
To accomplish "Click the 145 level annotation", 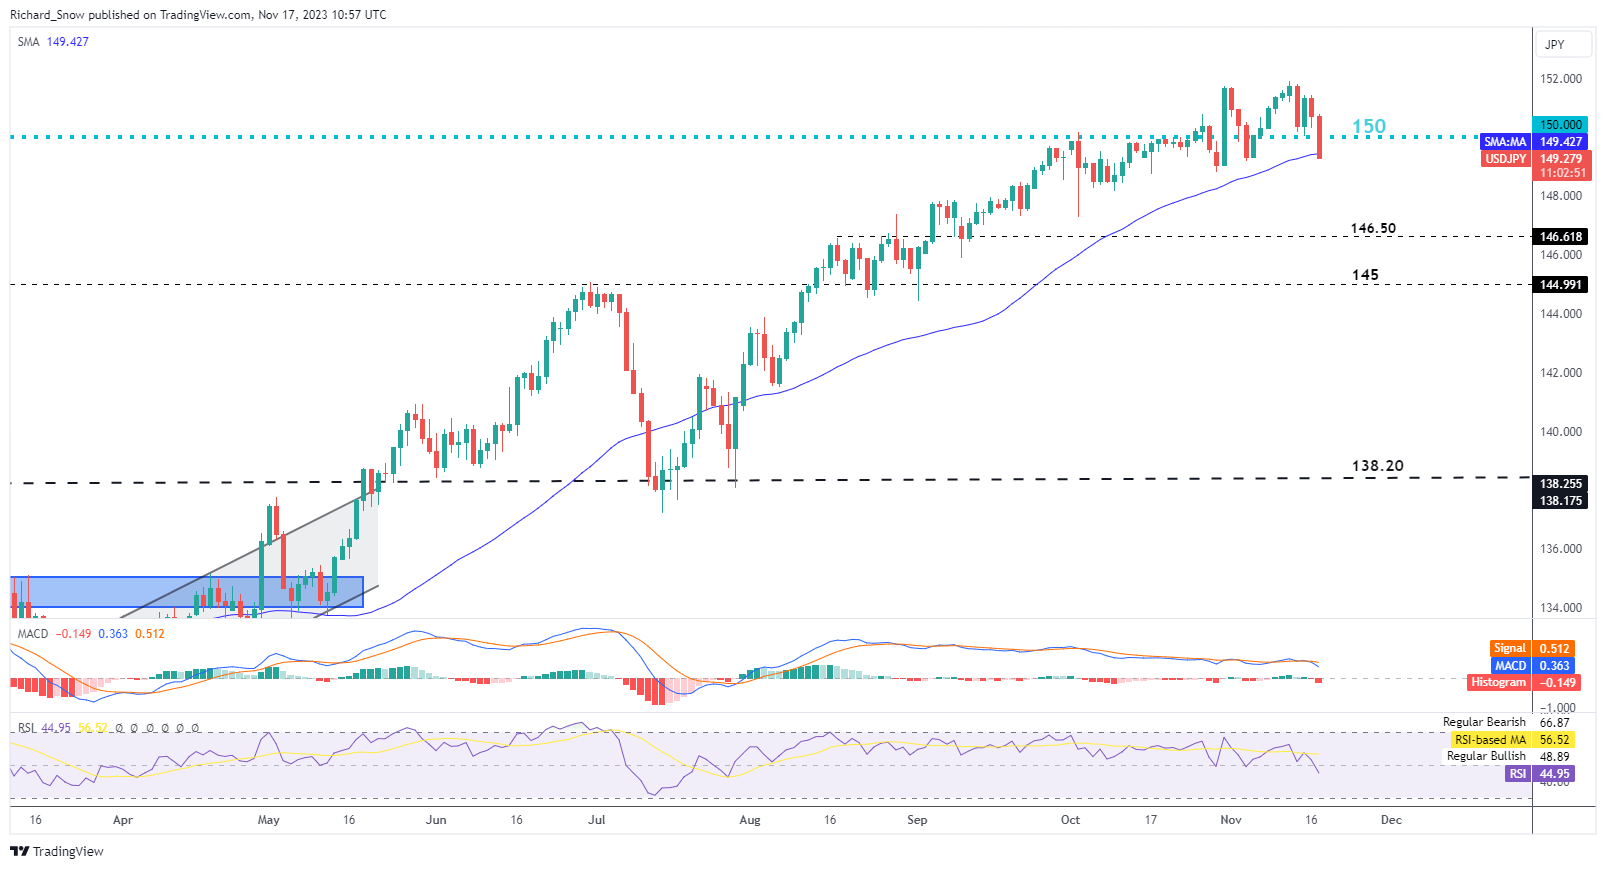I will point(1365,274).
